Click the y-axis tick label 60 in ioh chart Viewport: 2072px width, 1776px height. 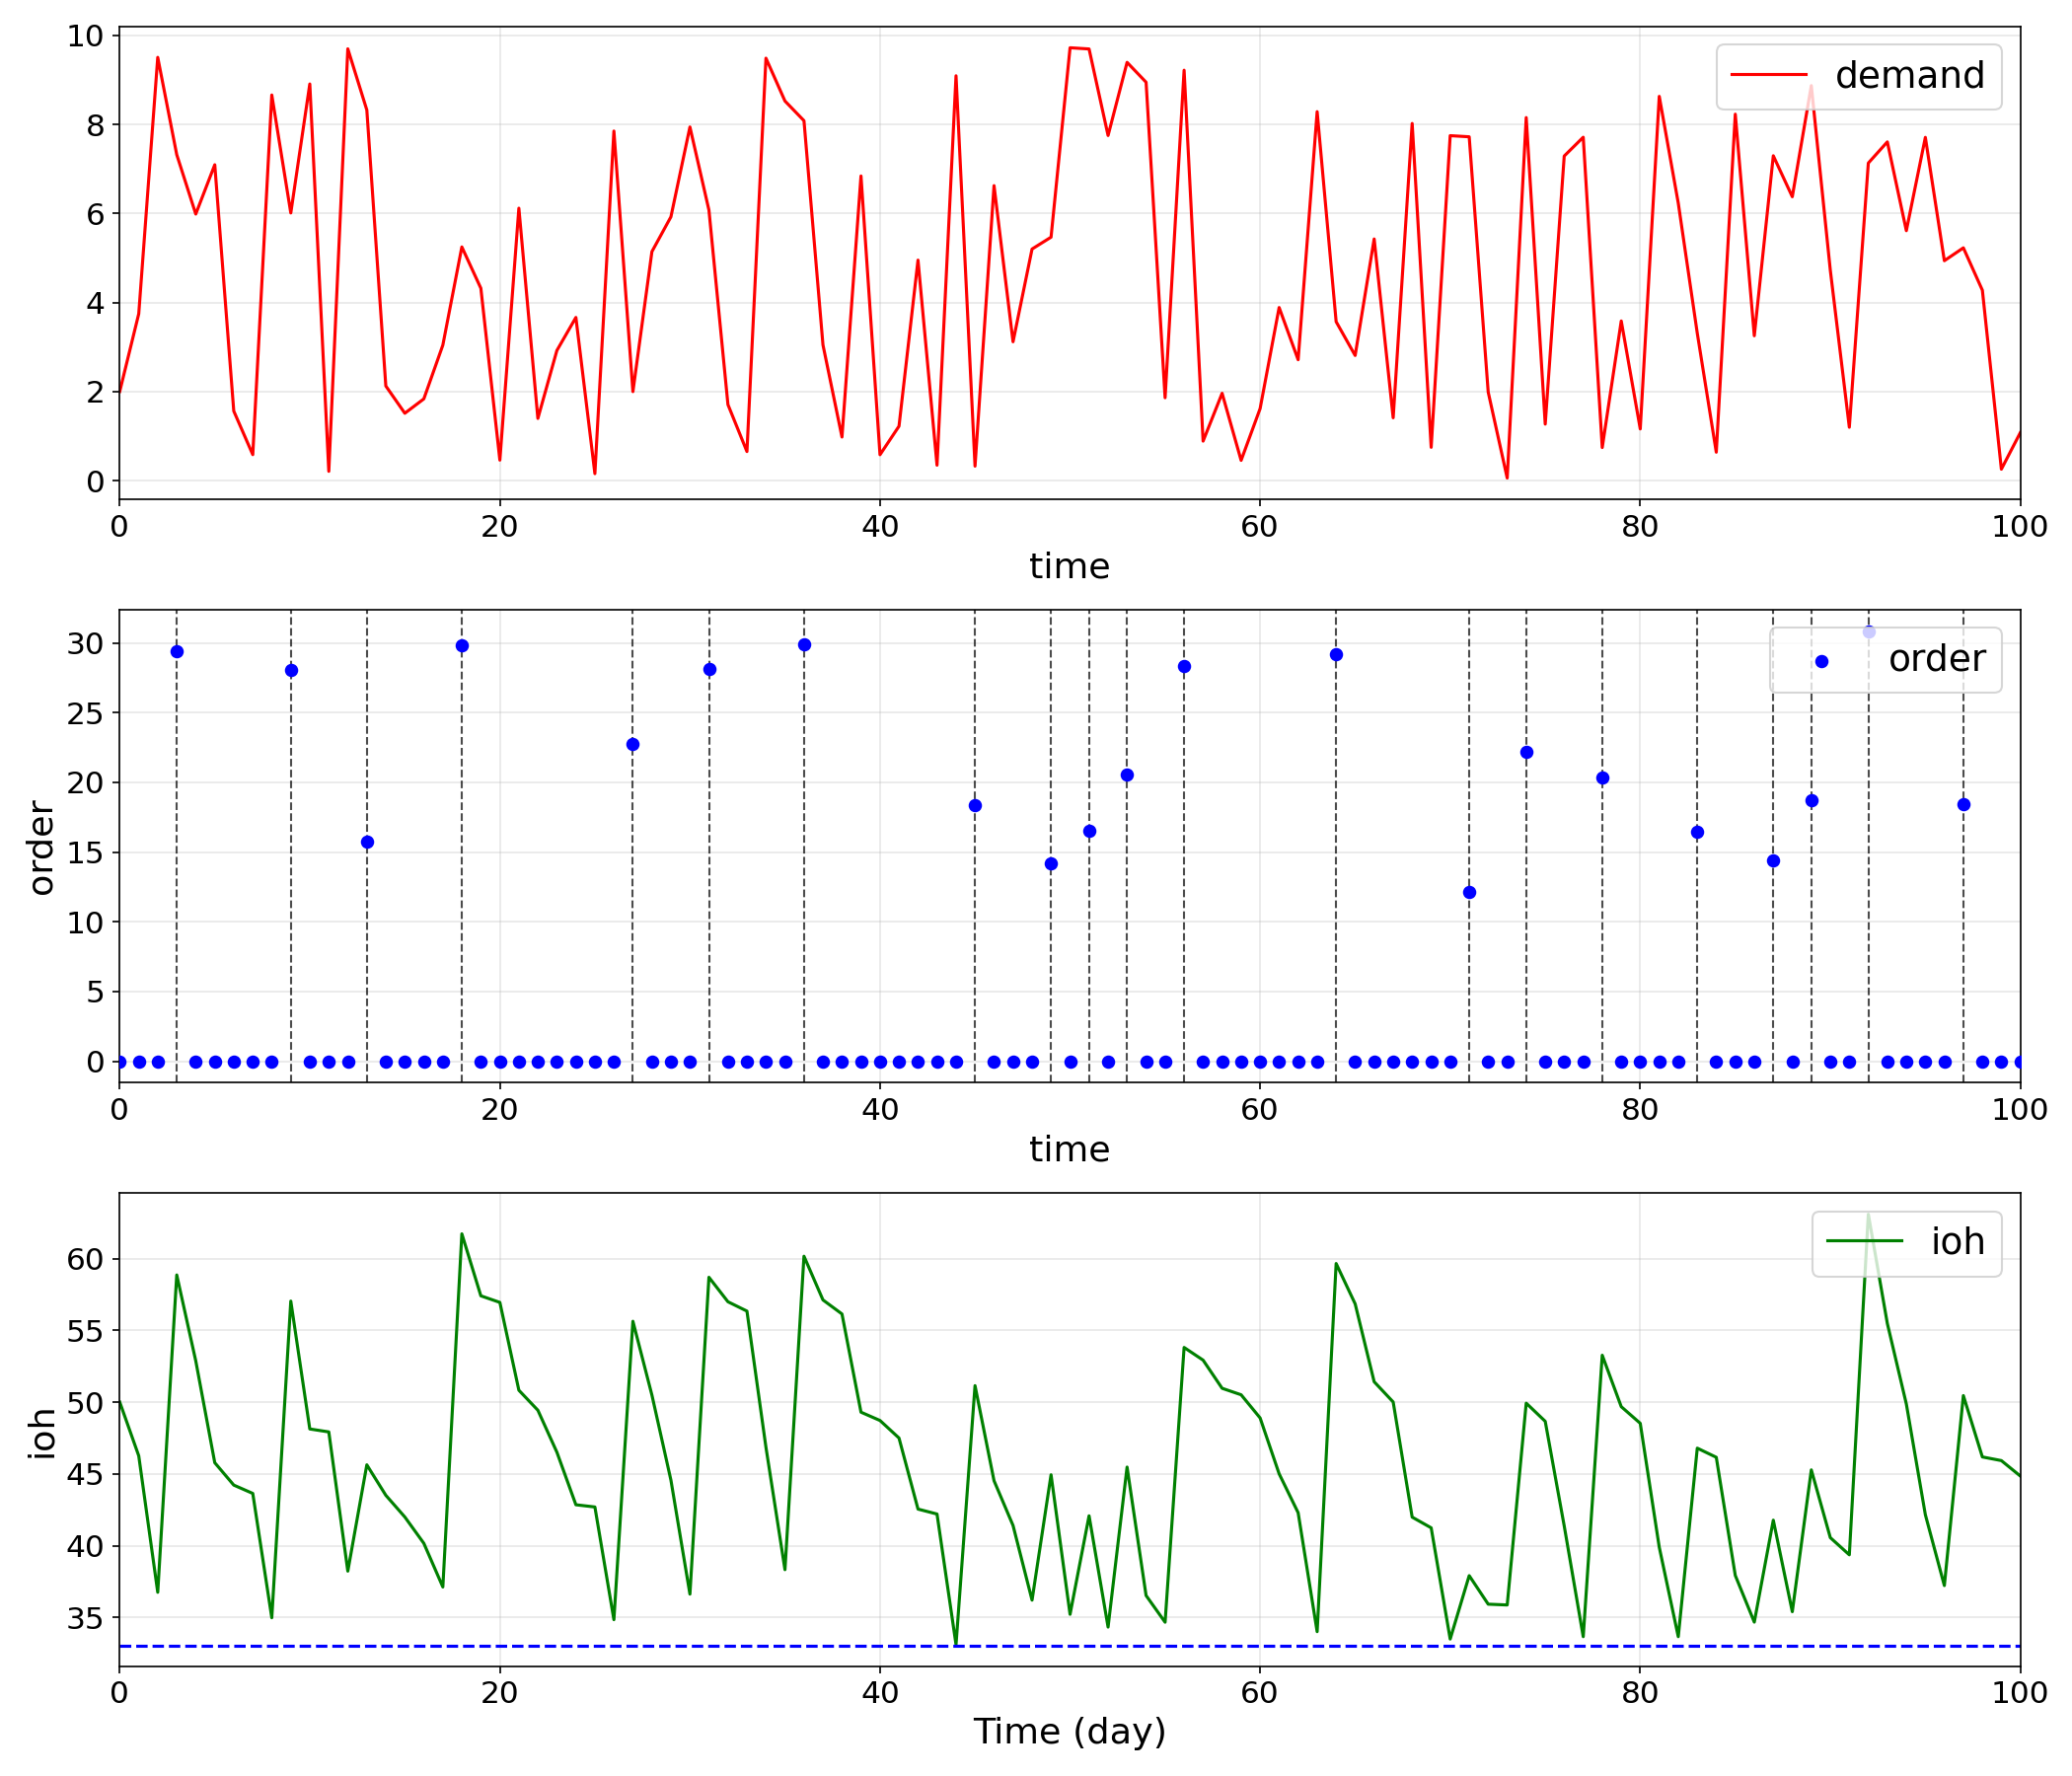[85, 1259]
